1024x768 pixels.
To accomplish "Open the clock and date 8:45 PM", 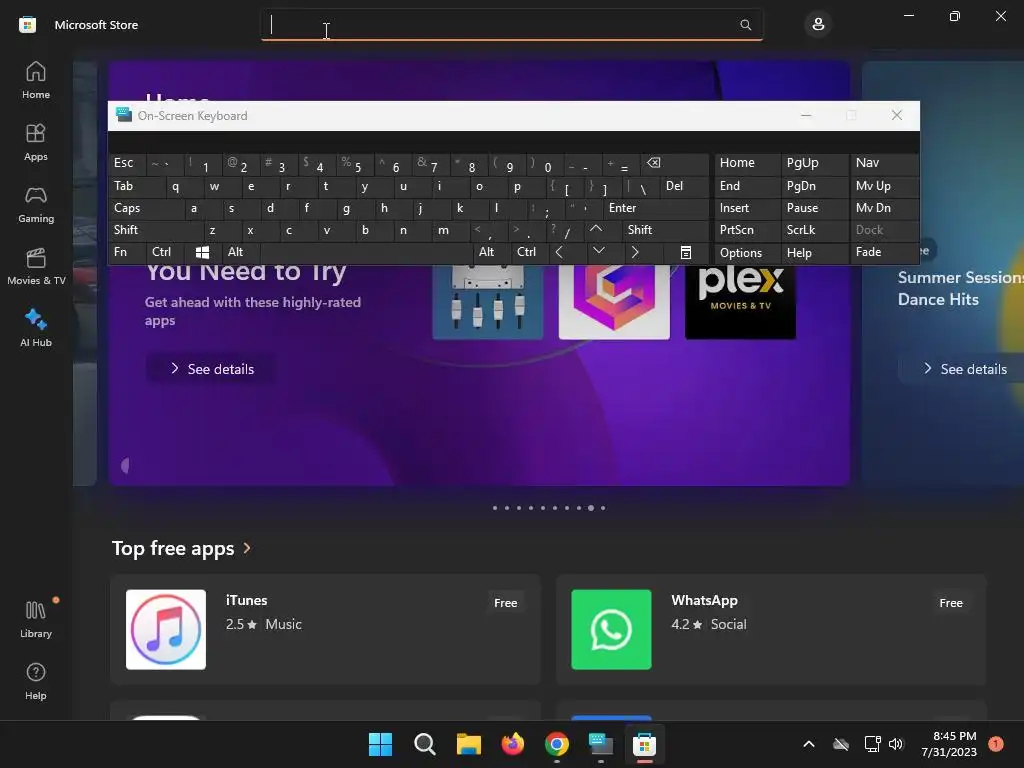I will click(x=950, y=744).
